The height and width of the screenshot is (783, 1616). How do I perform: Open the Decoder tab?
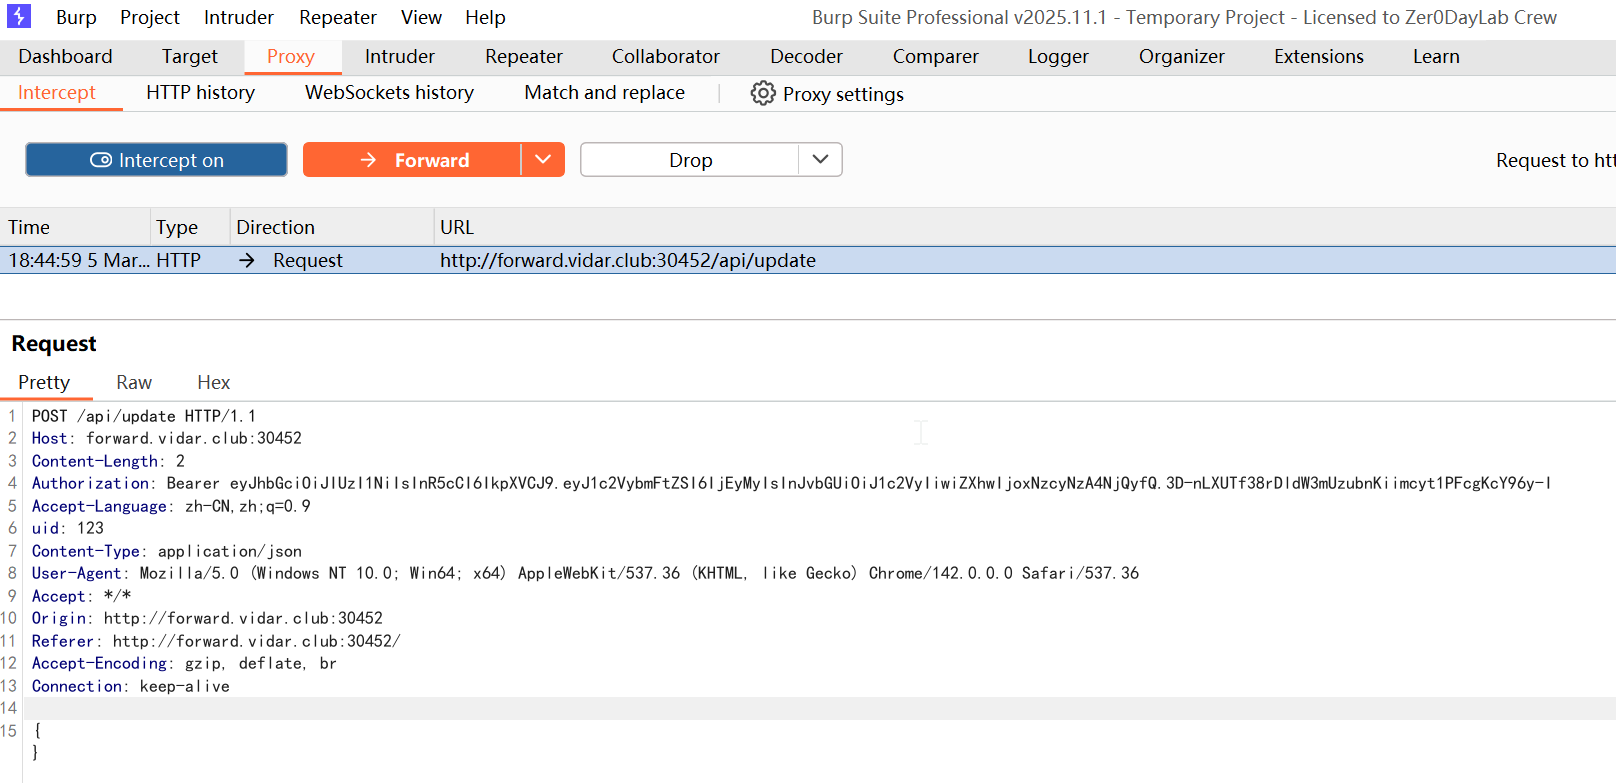(x=806, y=57)
